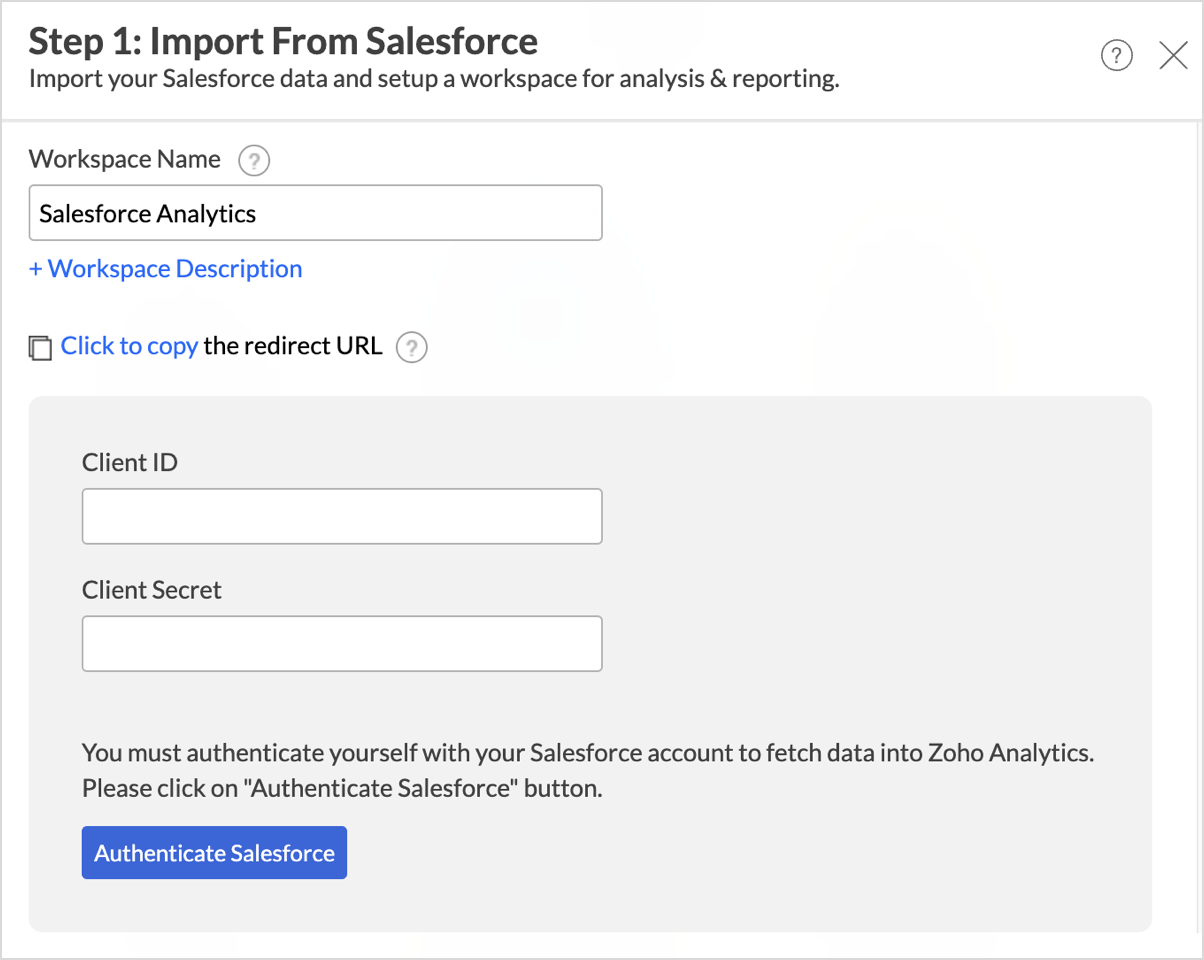Click help icon next to redirect URL
This screenshot has height=960, width=1204.
(x=412, y=347)
